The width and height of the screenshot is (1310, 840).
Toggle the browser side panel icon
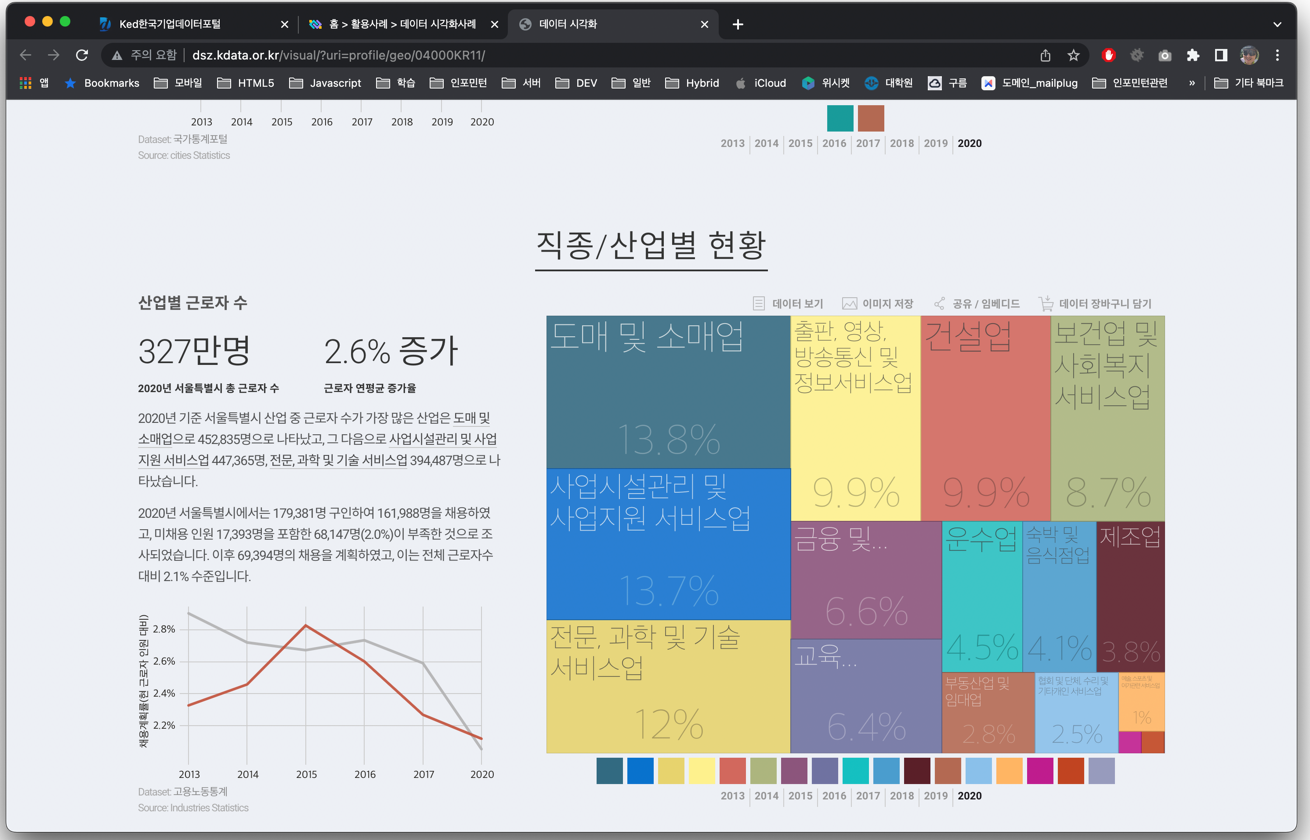pos(1221,55)
